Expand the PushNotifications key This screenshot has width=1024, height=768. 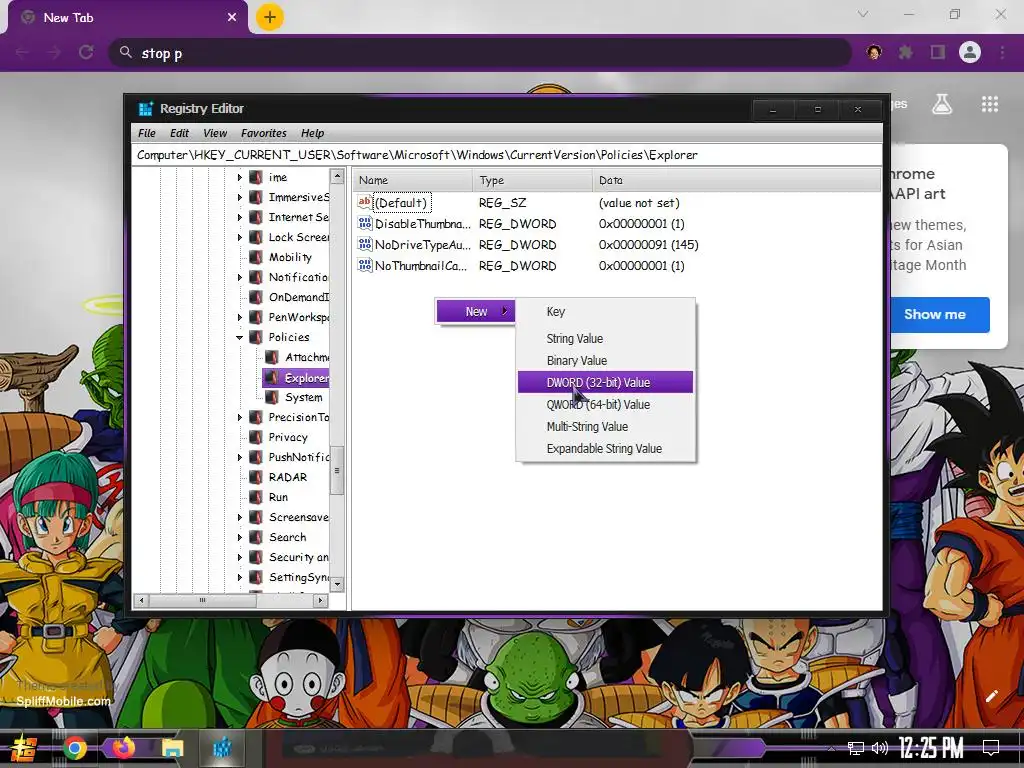240,458
